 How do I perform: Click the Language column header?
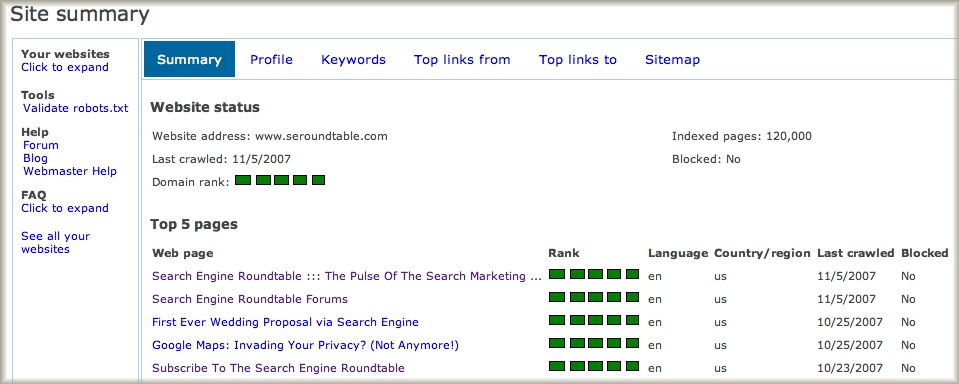click(678, 253)
